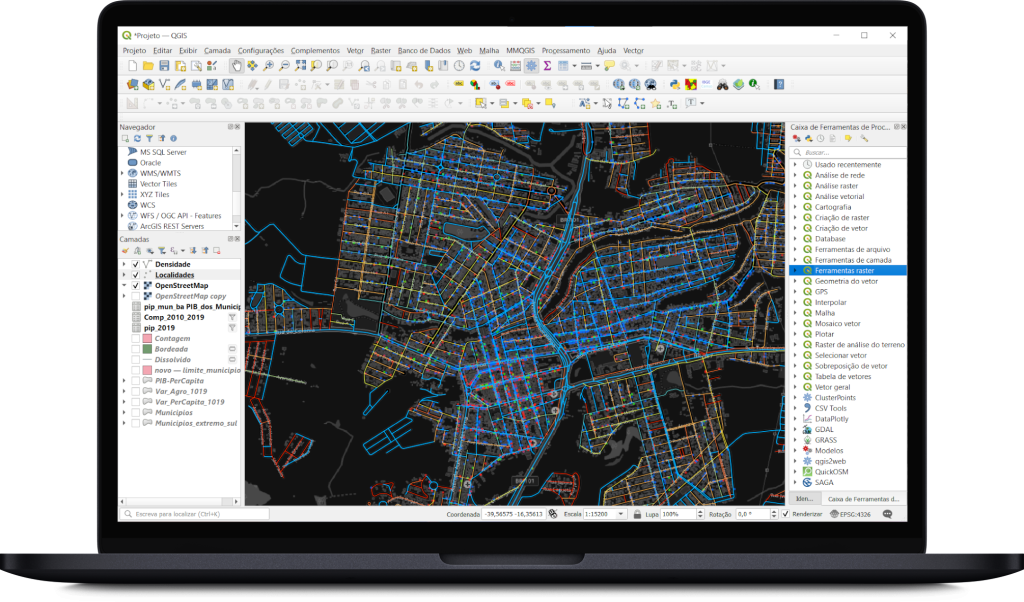Uncheck the Densidade layer visibility

[x=135, y=264]
